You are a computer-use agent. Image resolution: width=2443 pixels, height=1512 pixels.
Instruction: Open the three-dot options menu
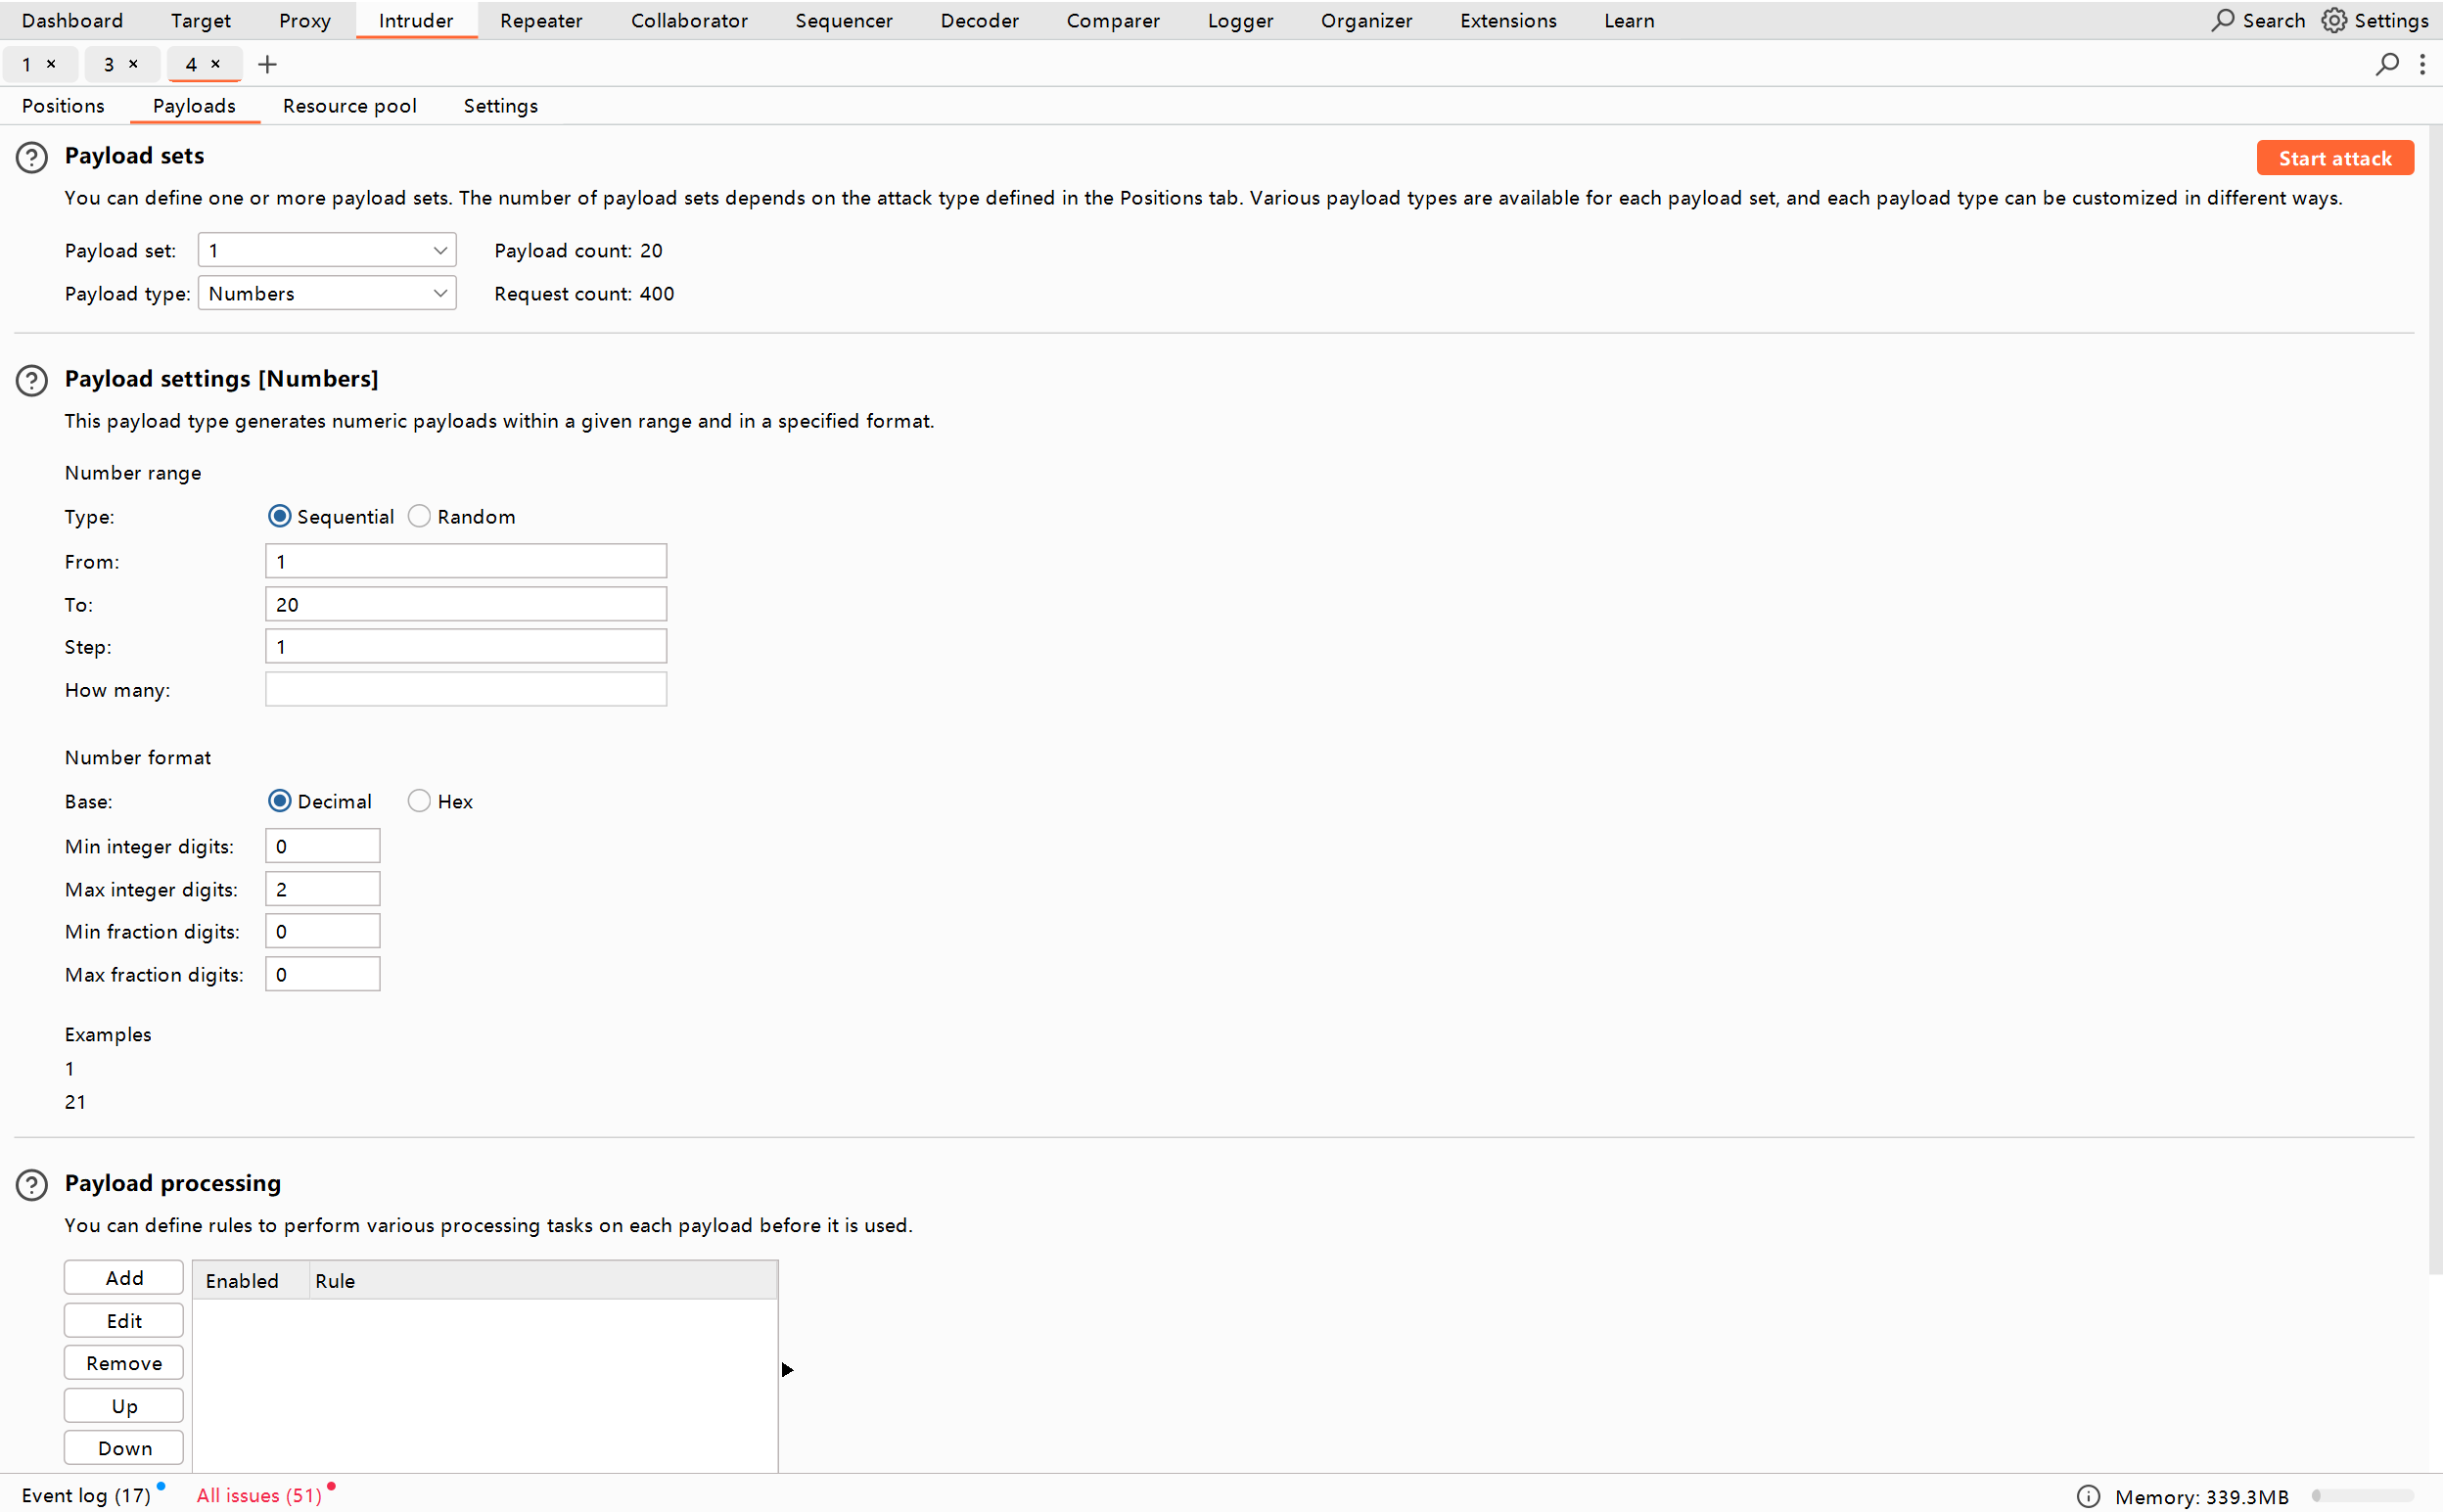pyautogui.click(x=2422, y=65)
